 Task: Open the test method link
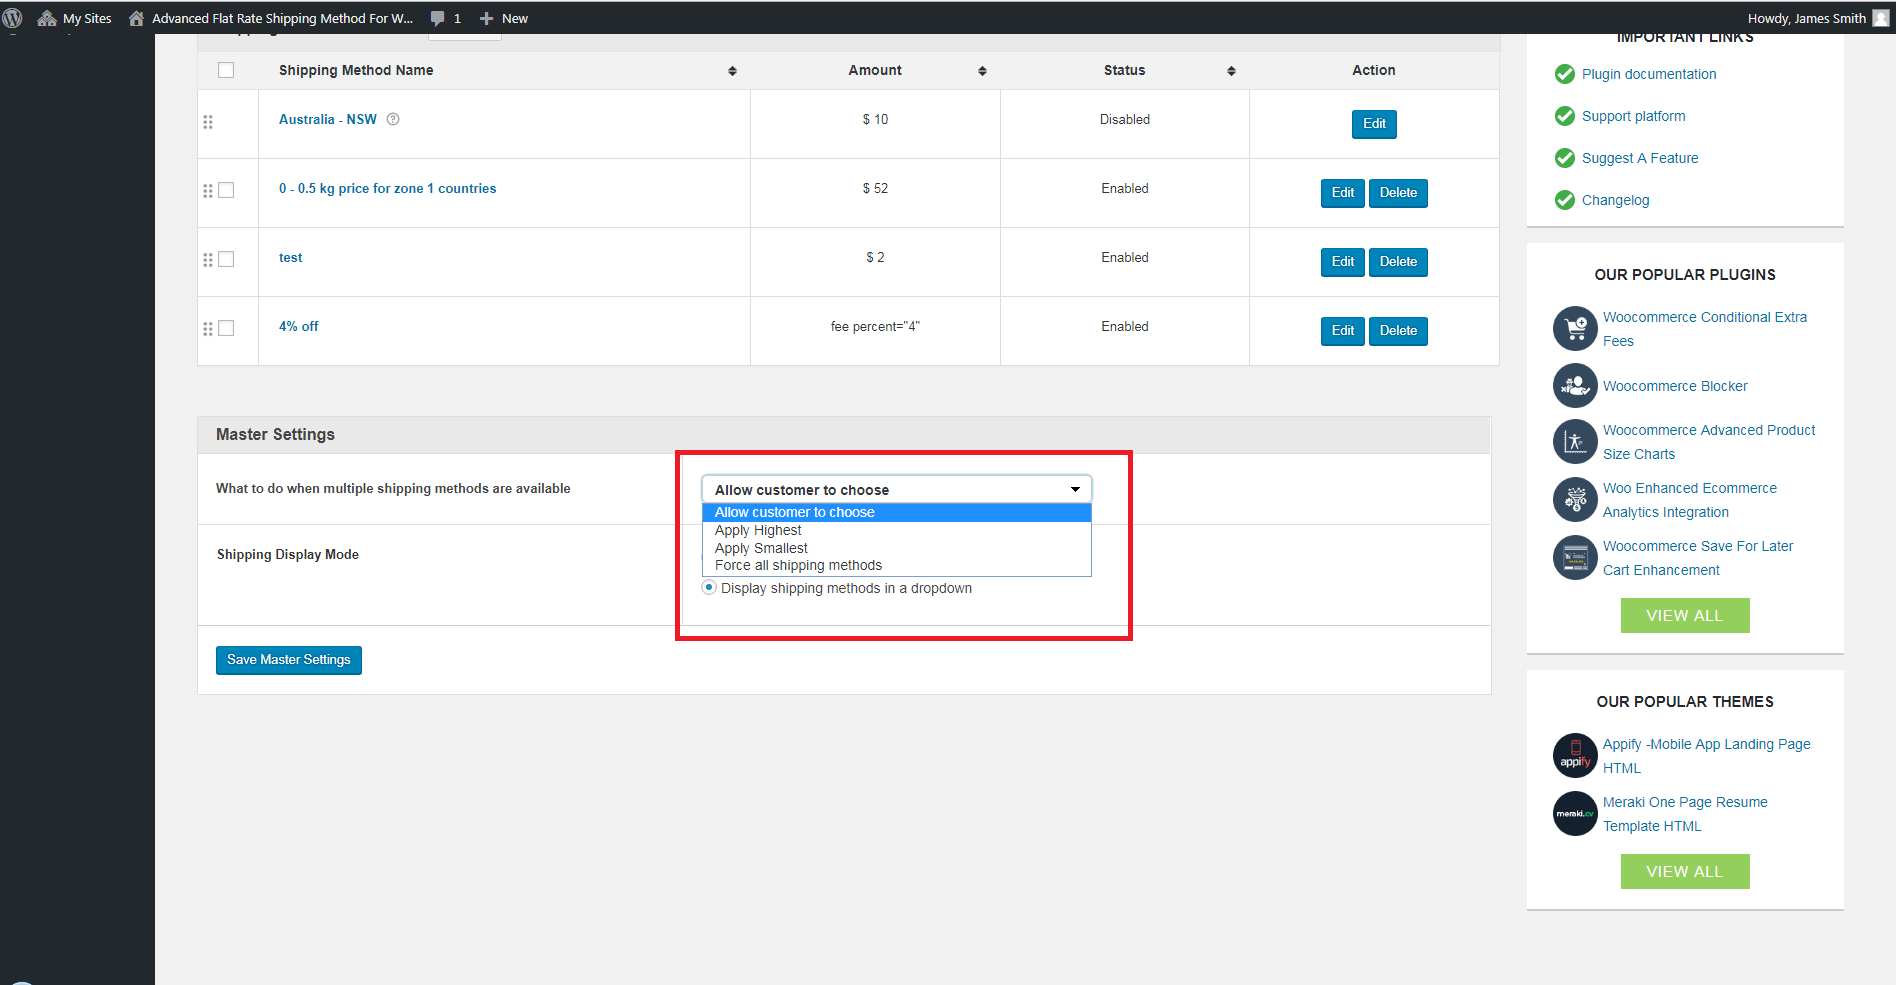290,257
